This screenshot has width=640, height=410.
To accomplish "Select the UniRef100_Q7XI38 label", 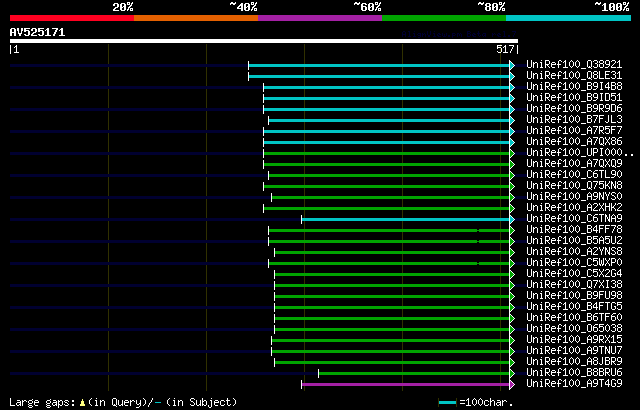I will tap(574, 285).
